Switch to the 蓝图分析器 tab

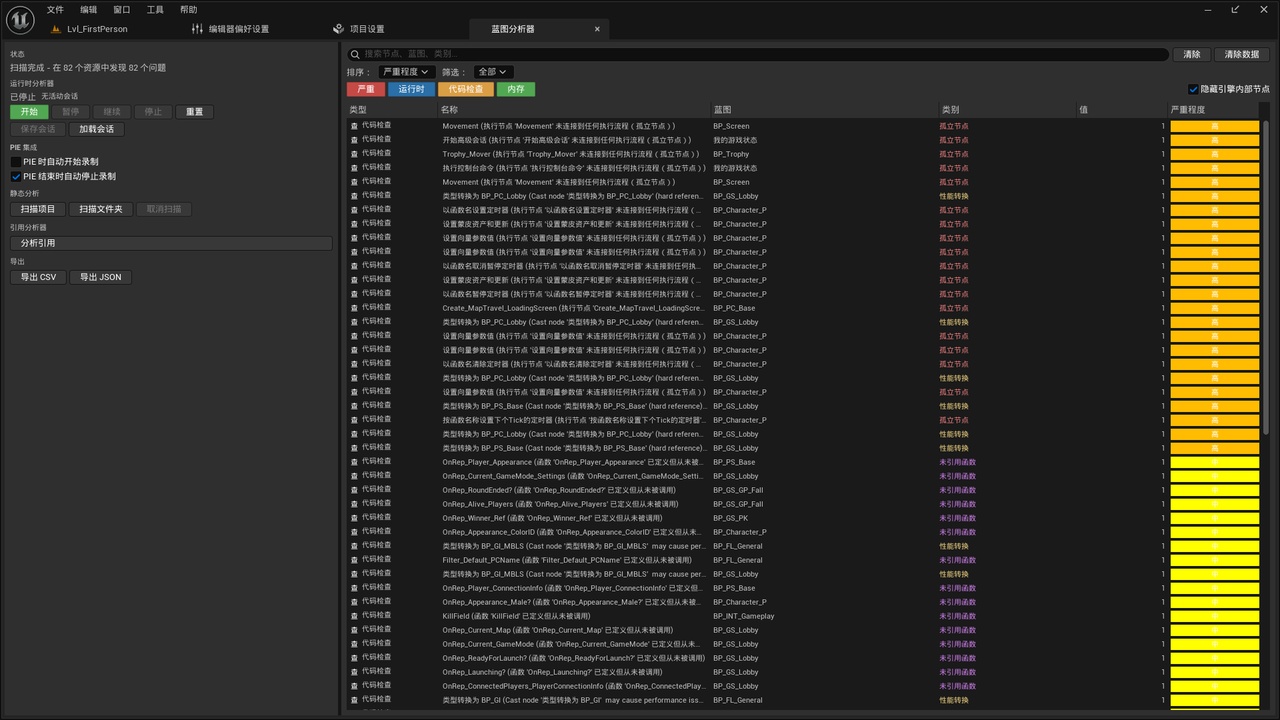[x=513, y=29]
